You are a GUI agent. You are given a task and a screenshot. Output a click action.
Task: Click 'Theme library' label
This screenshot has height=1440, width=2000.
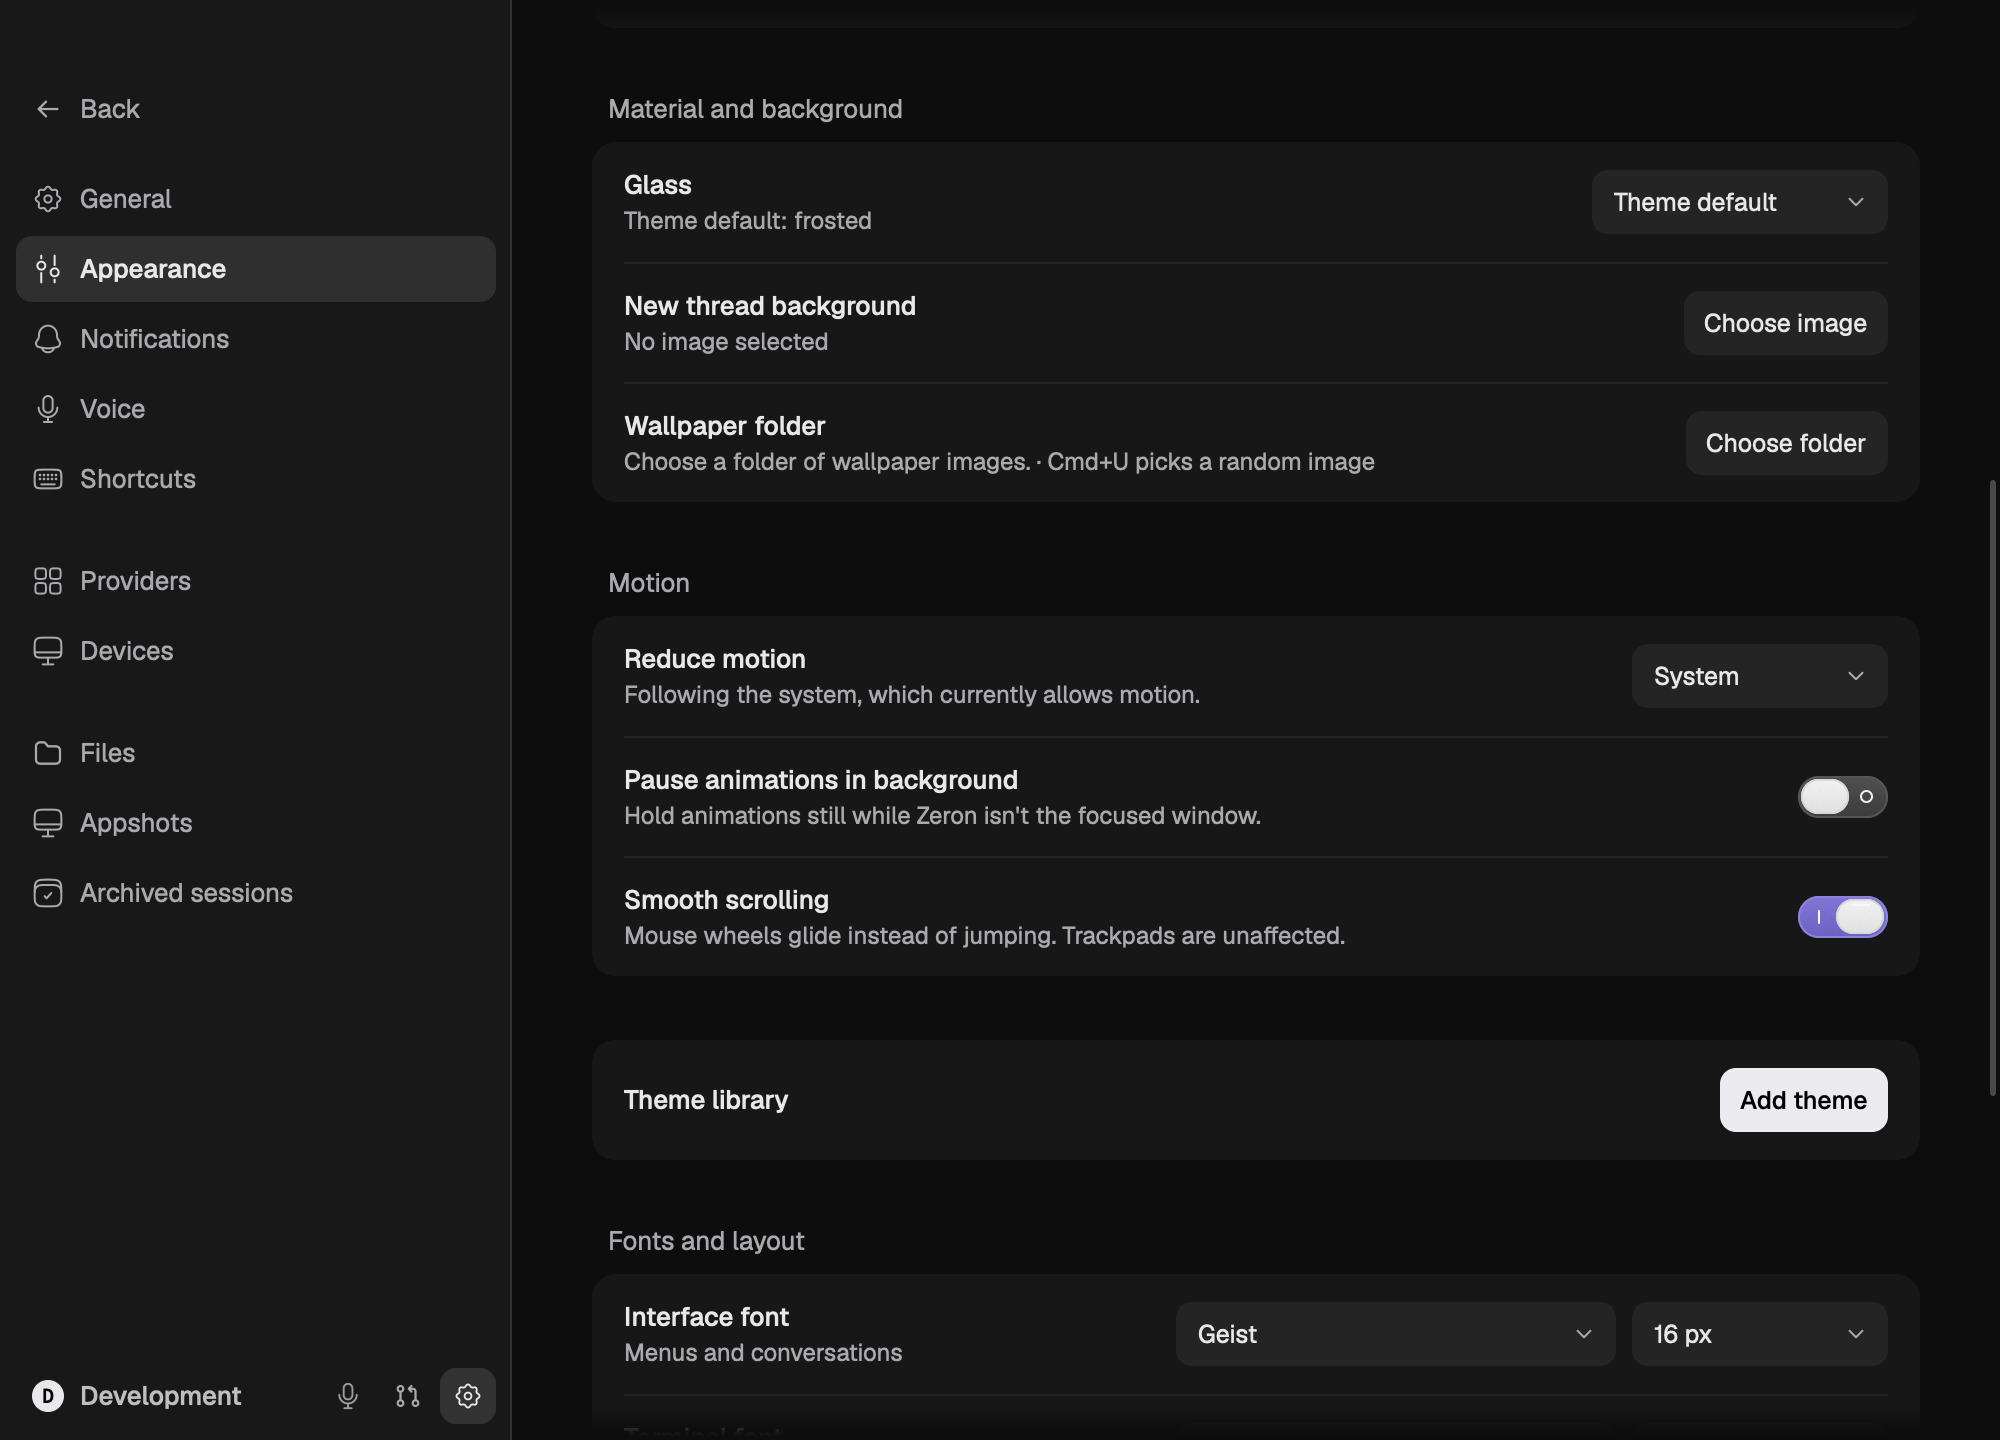(706, 1100)
